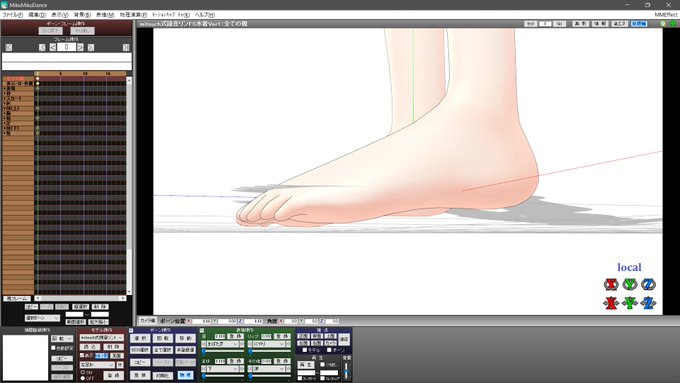Toggle the model 表示 checkbox
The height and width of the screenshot is (383, 680).
point(82,355)
